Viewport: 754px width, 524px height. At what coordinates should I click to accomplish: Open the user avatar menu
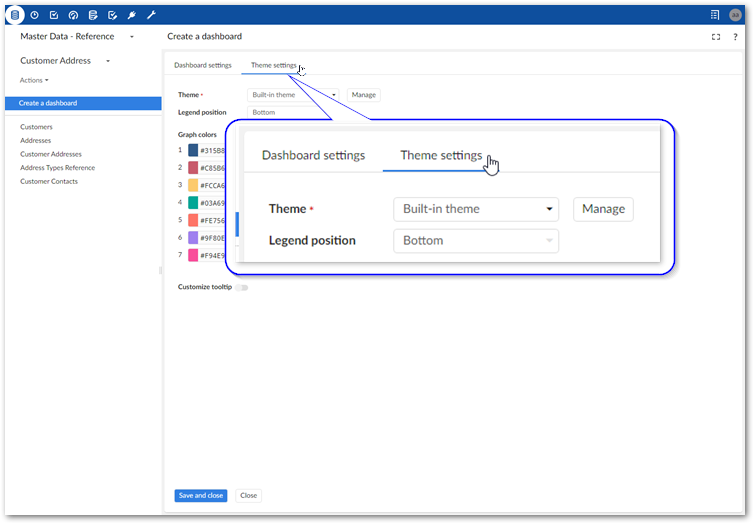click(735, 15)
